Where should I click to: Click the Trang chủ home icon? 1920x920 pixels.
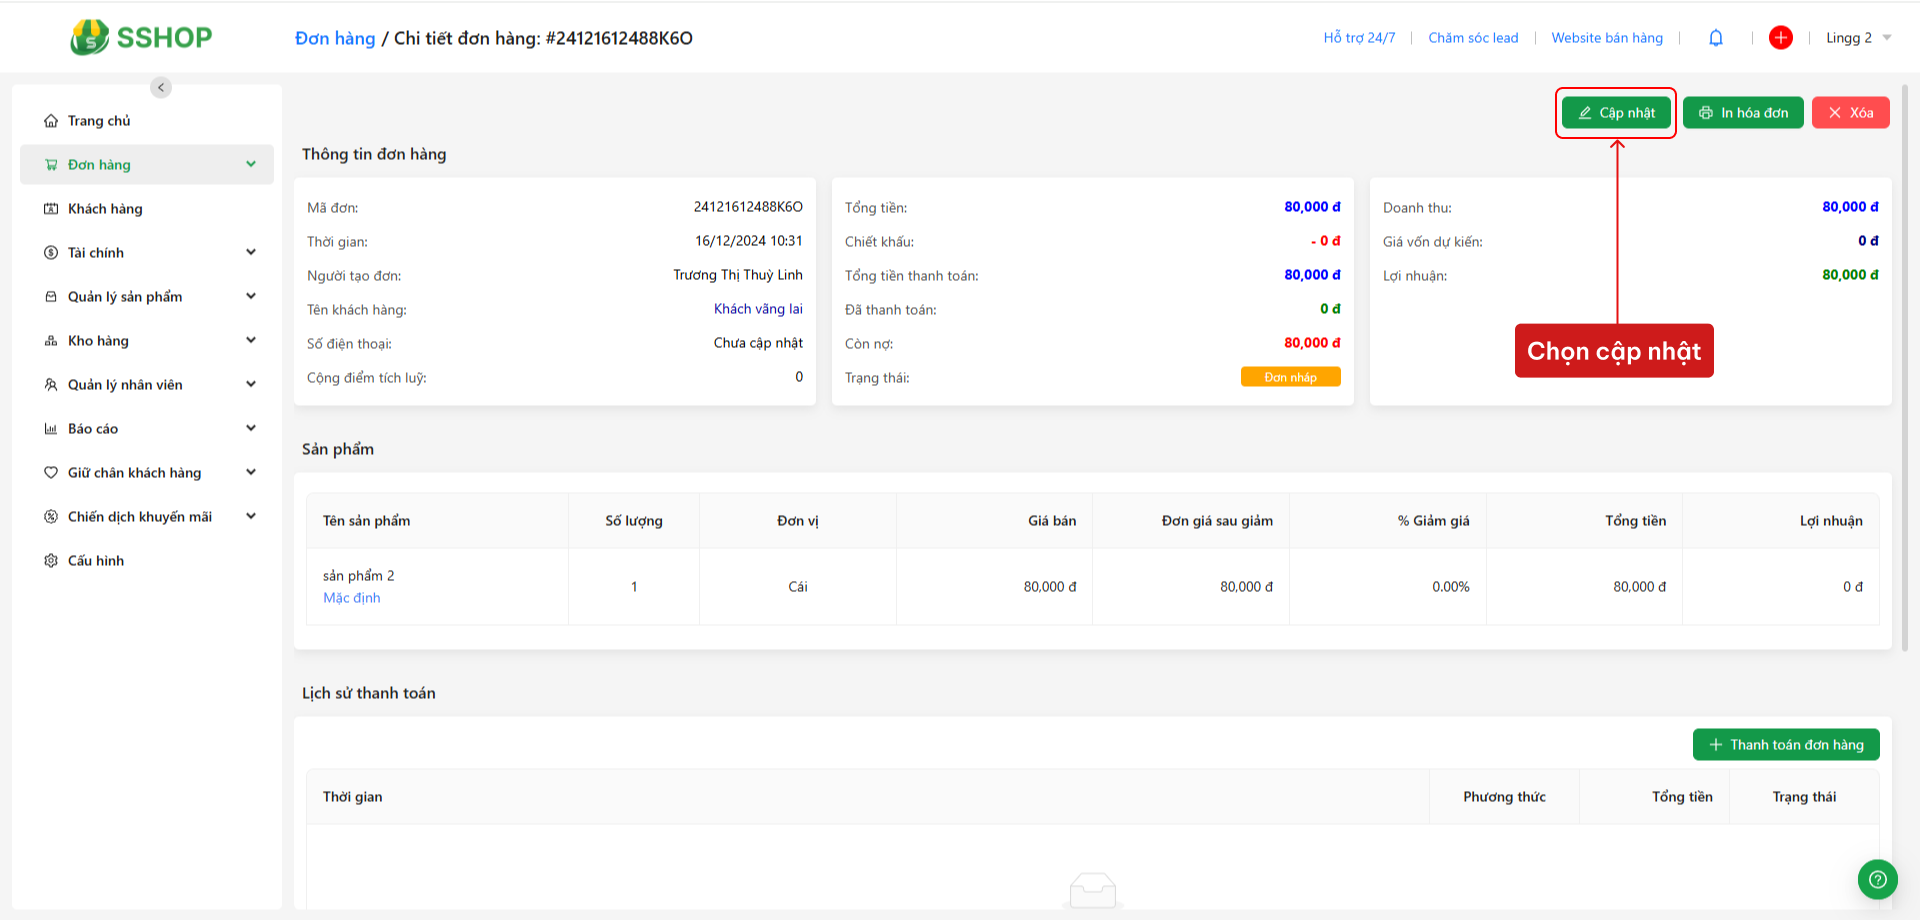[51, 121]
